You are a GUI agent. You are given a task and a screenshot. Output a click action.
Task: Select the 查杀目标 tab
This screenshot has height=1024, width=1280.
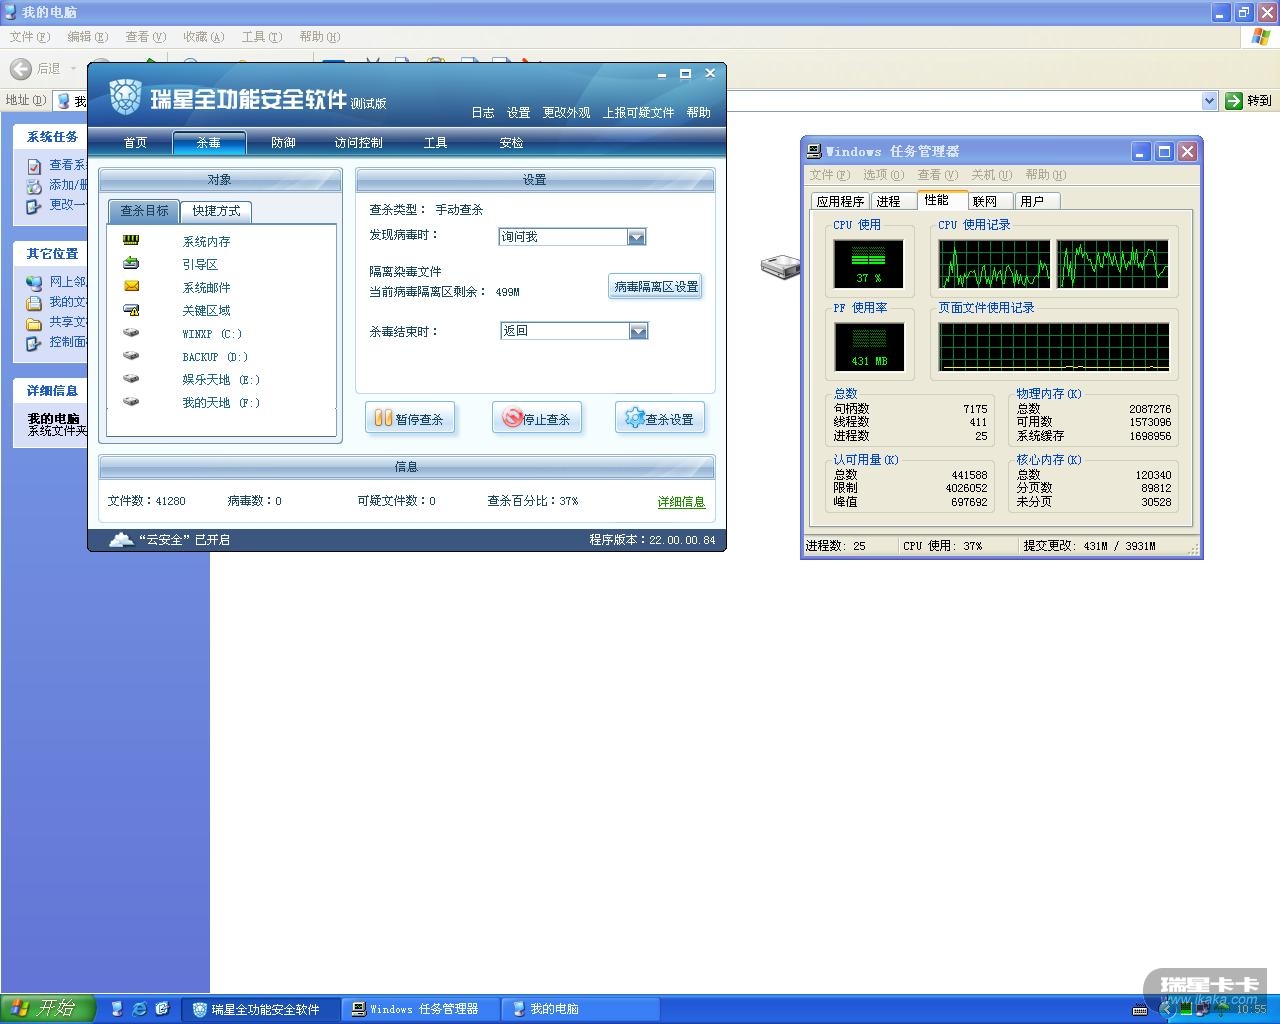[x=144, y=211]
